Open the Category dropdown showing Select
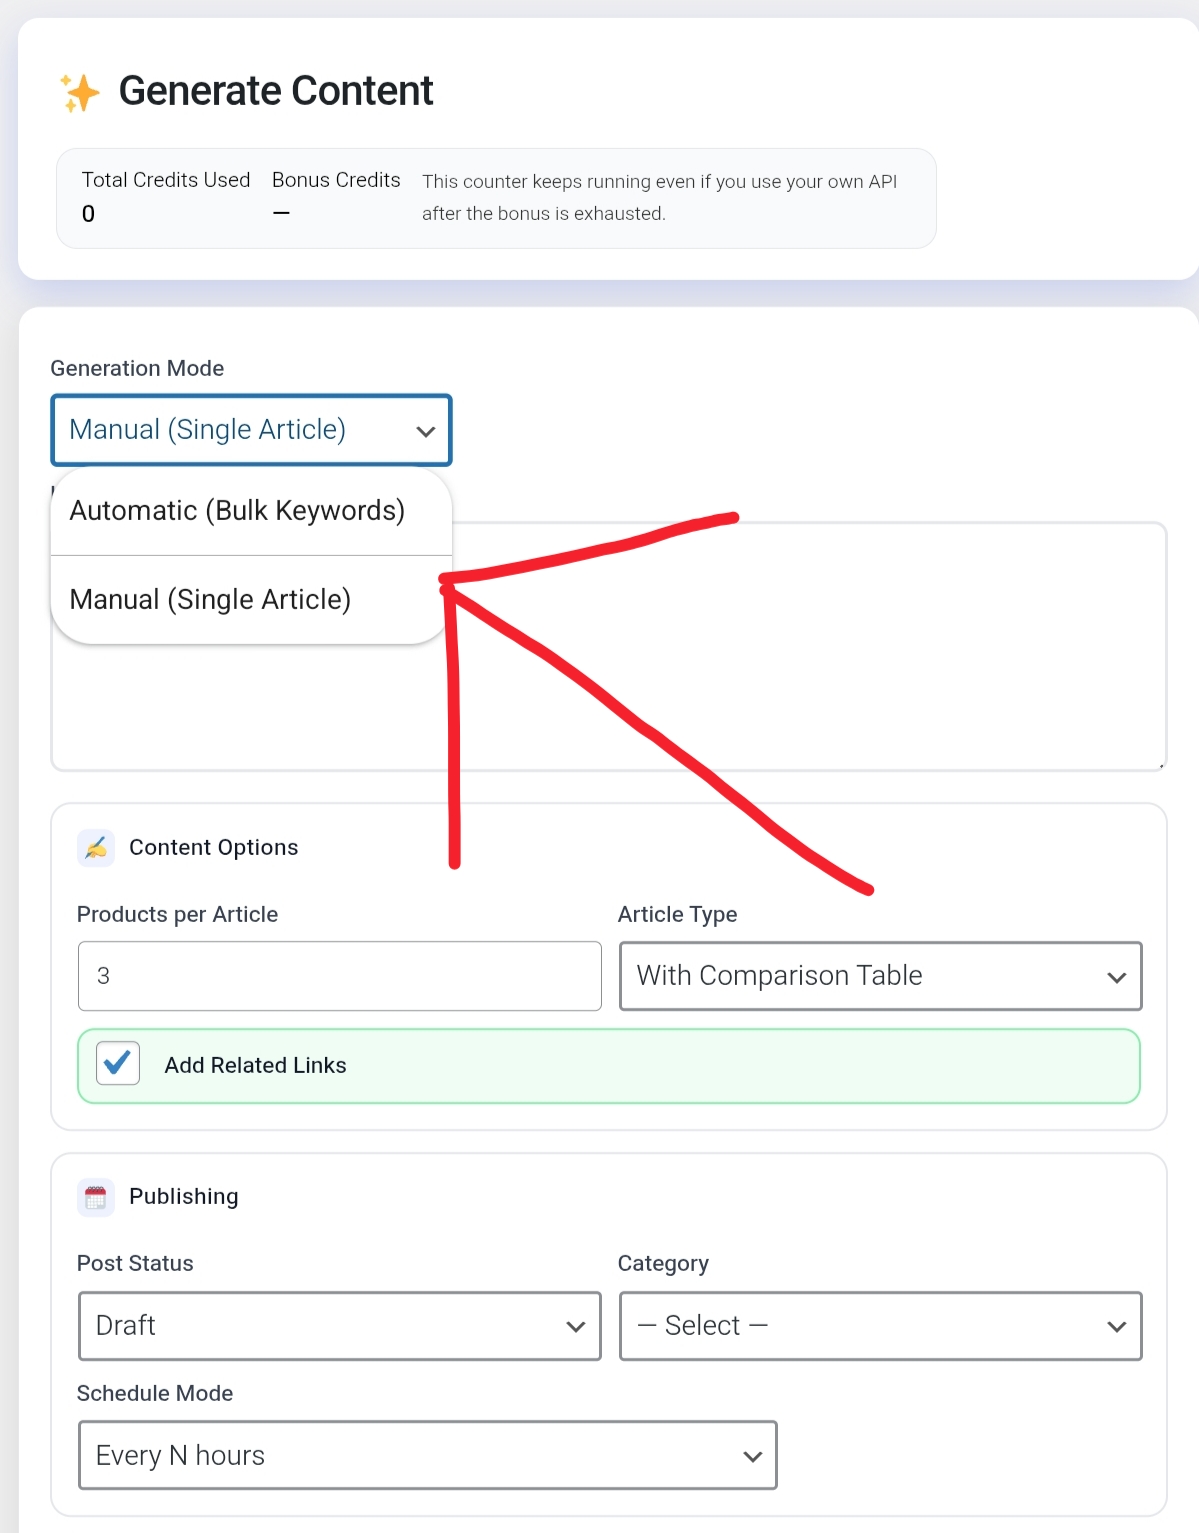 [880, 1327]
